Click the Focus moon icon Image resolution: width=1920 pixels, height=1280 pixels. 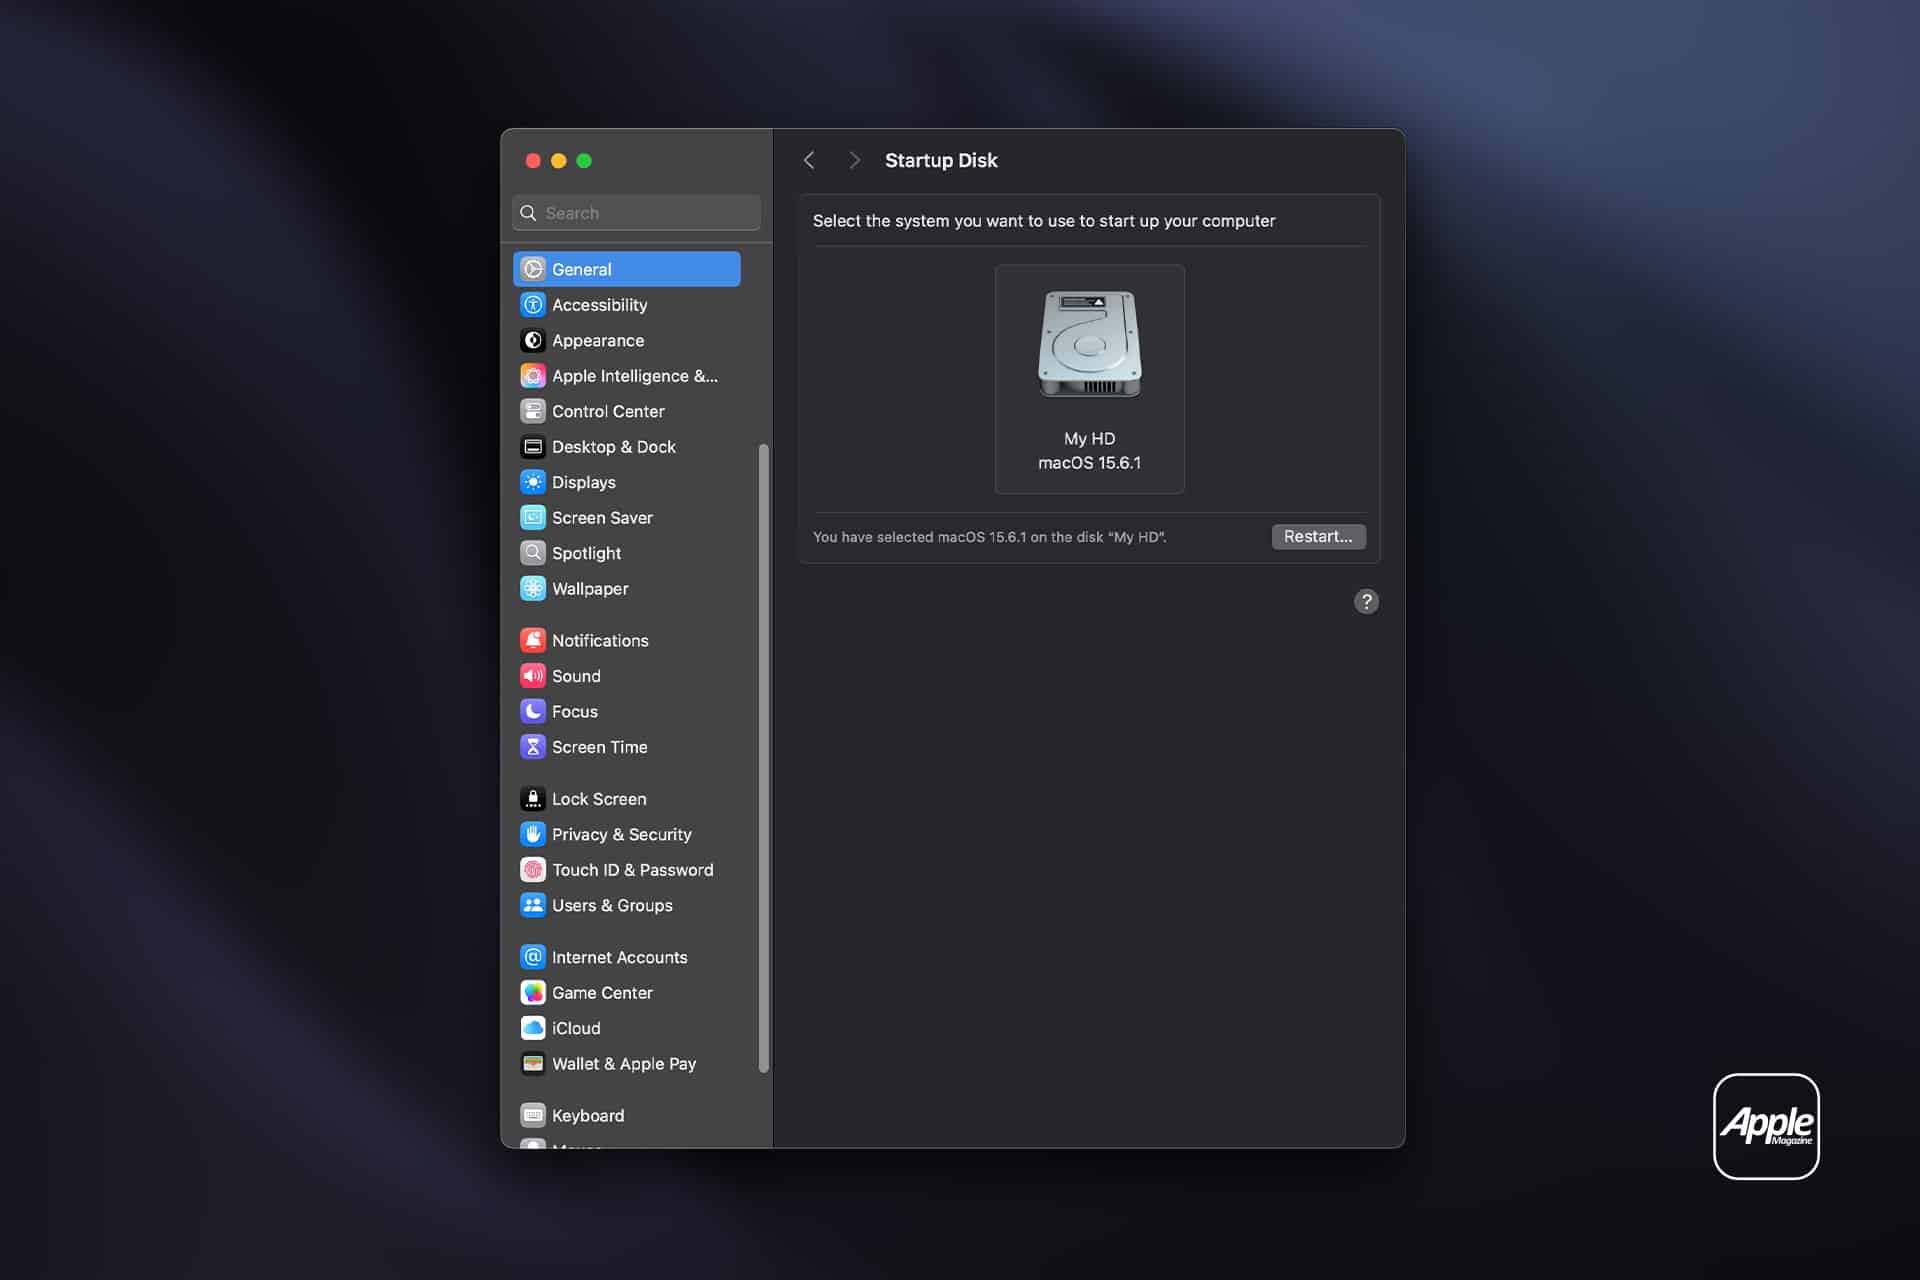click(533, 711)
